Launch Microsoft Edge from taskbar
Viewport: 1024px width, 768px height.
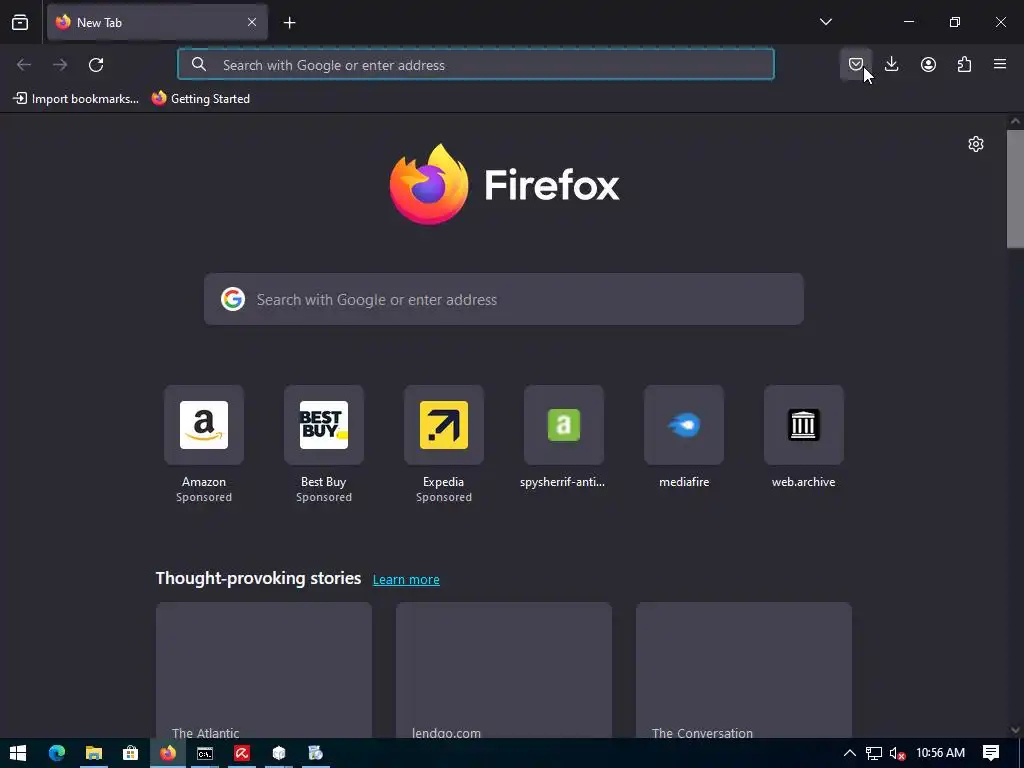(x=57, y=753)
